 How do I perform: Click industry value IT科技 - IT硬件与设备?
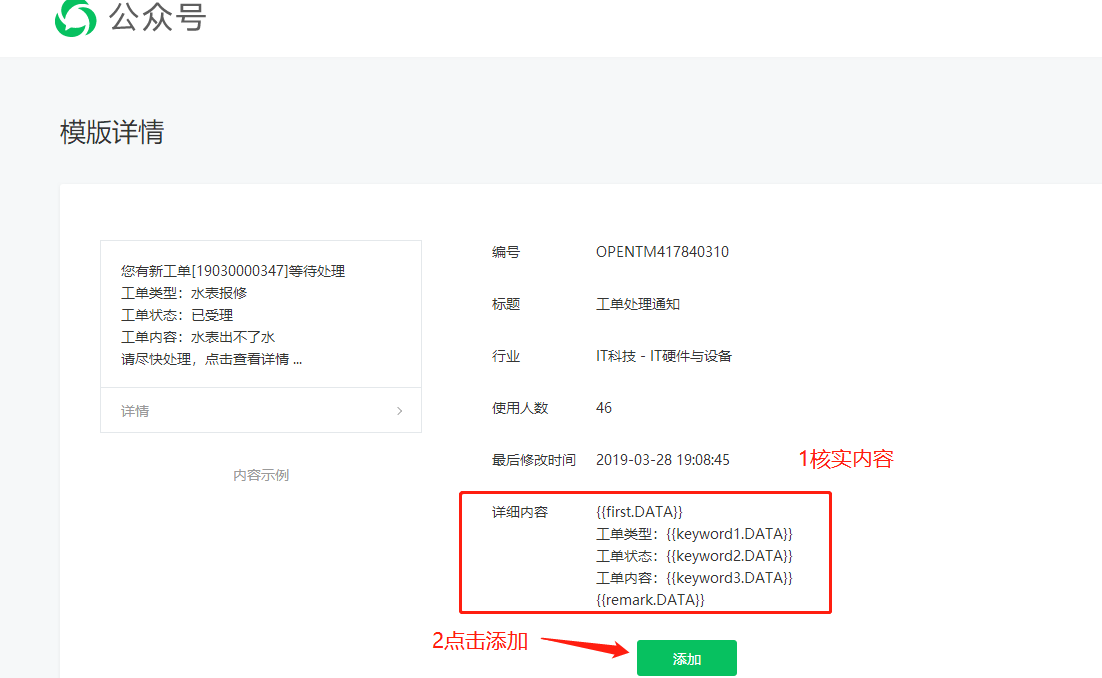[x=663, y=356]
